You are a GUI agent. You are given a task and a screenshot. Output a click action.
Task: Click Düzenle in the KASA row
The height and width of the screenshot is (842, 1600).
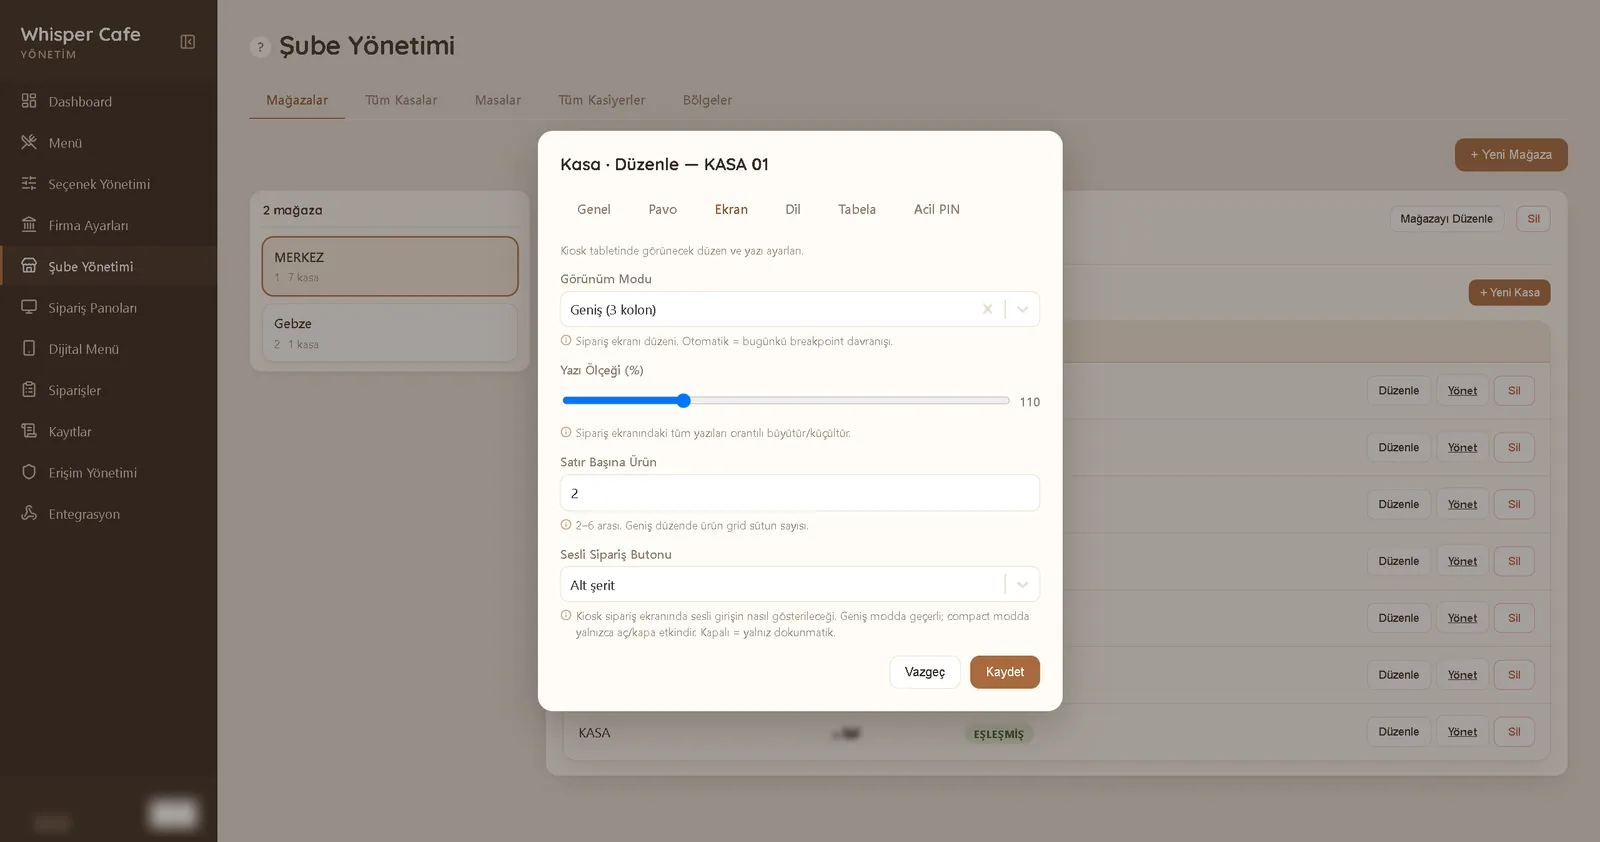click(x=1399, y=732)
